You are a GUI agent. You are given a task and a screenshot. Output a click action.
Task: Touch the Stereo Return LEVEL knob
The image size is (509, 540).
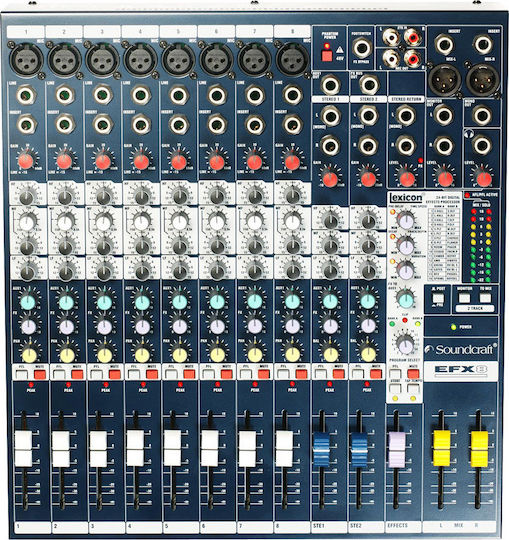407,179
